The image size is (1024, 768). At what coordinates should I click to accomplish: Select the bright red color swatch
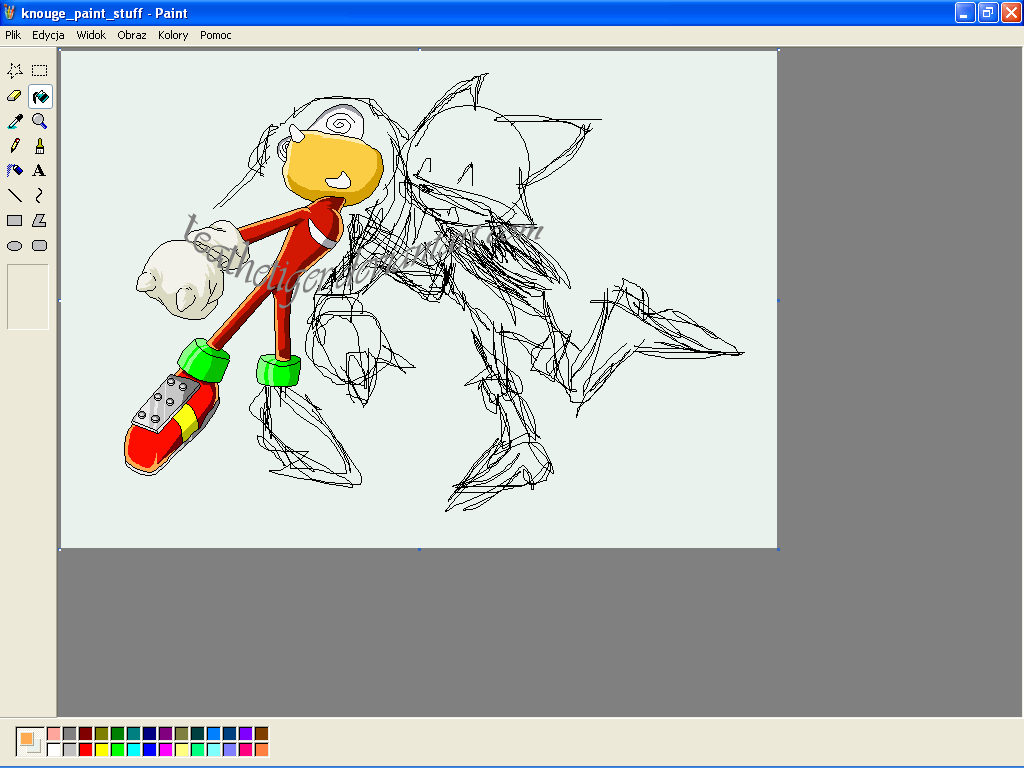click(x=86, y=750)
